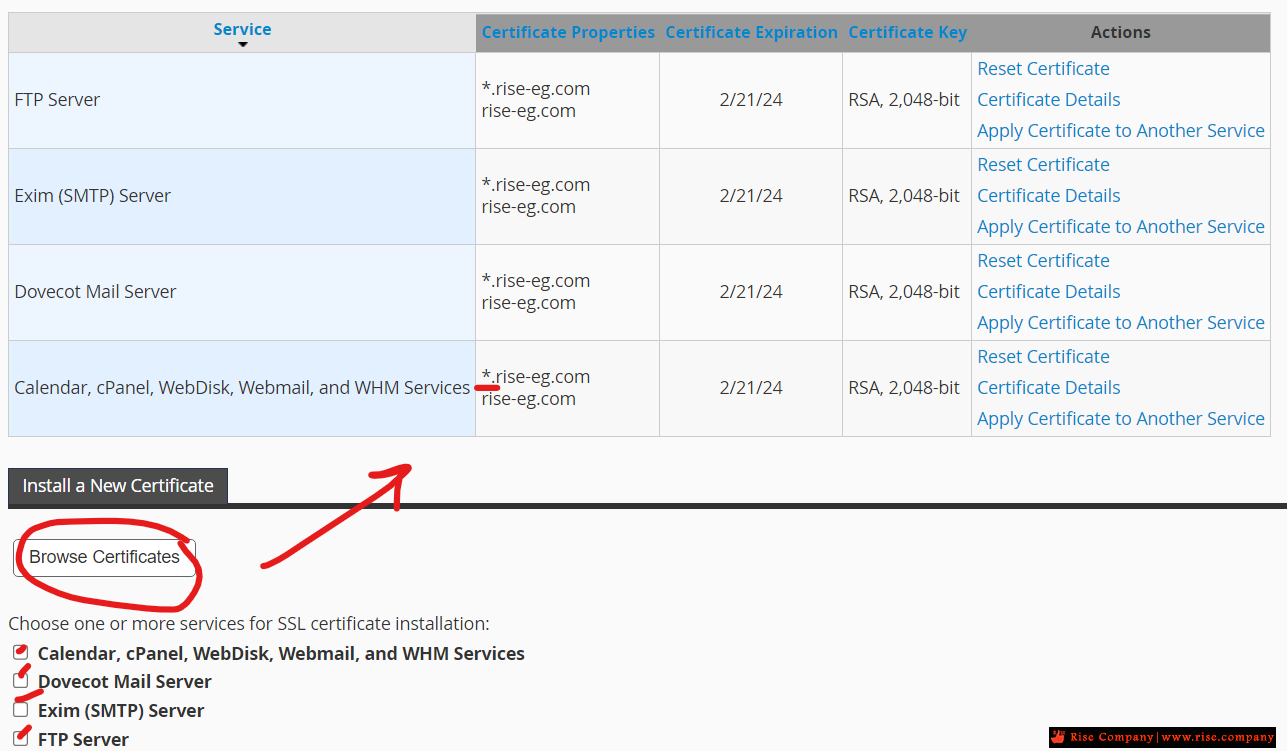Check the Exim (SMTP) Server checkbox
The image size is (1287, 751).
21,710
